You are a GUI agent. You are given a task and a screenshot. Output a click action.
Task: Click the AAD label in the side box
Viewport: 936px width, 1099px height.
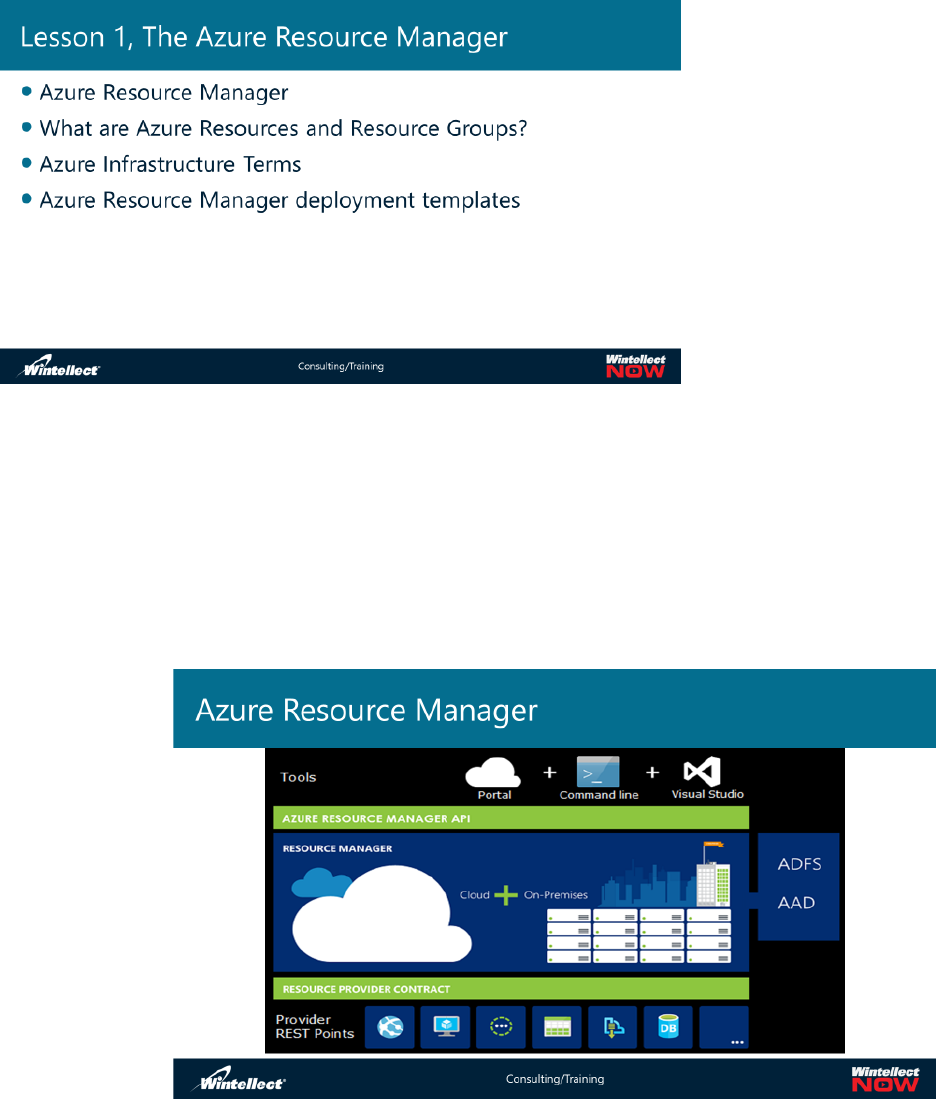796,903
